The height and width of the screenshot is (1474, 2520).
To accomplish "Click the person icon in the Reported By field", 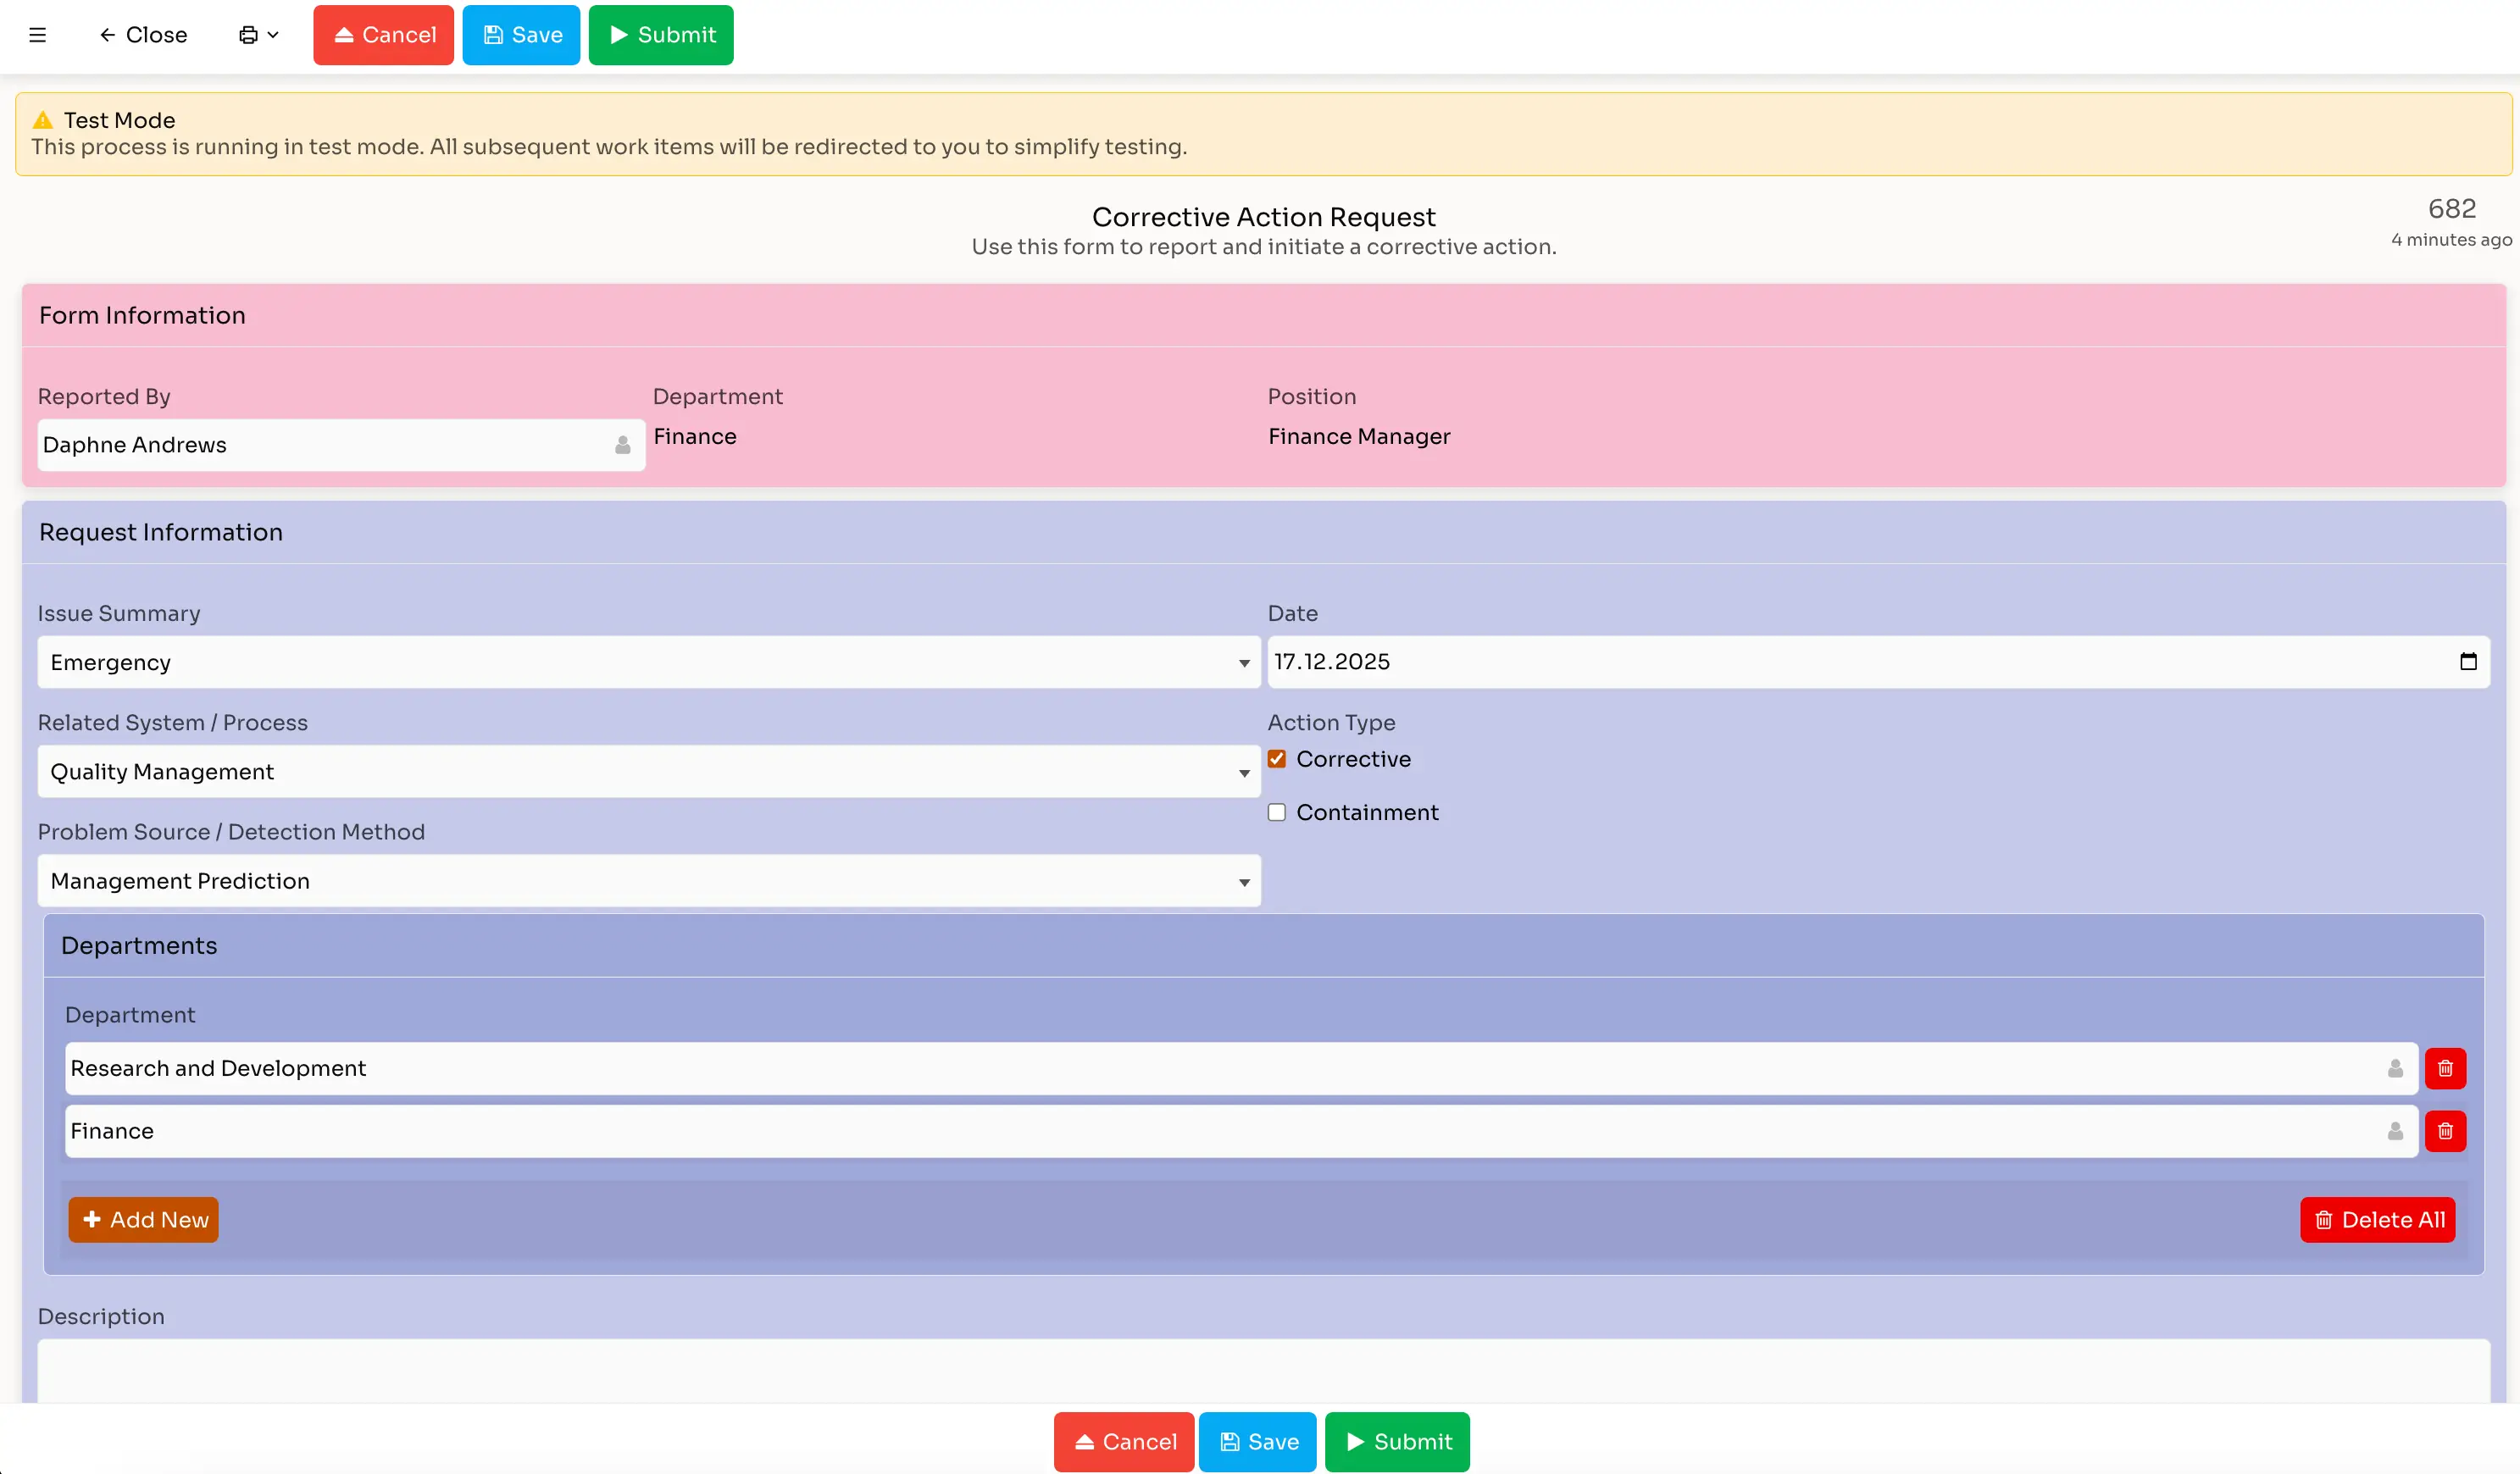I will click(622, 445).
